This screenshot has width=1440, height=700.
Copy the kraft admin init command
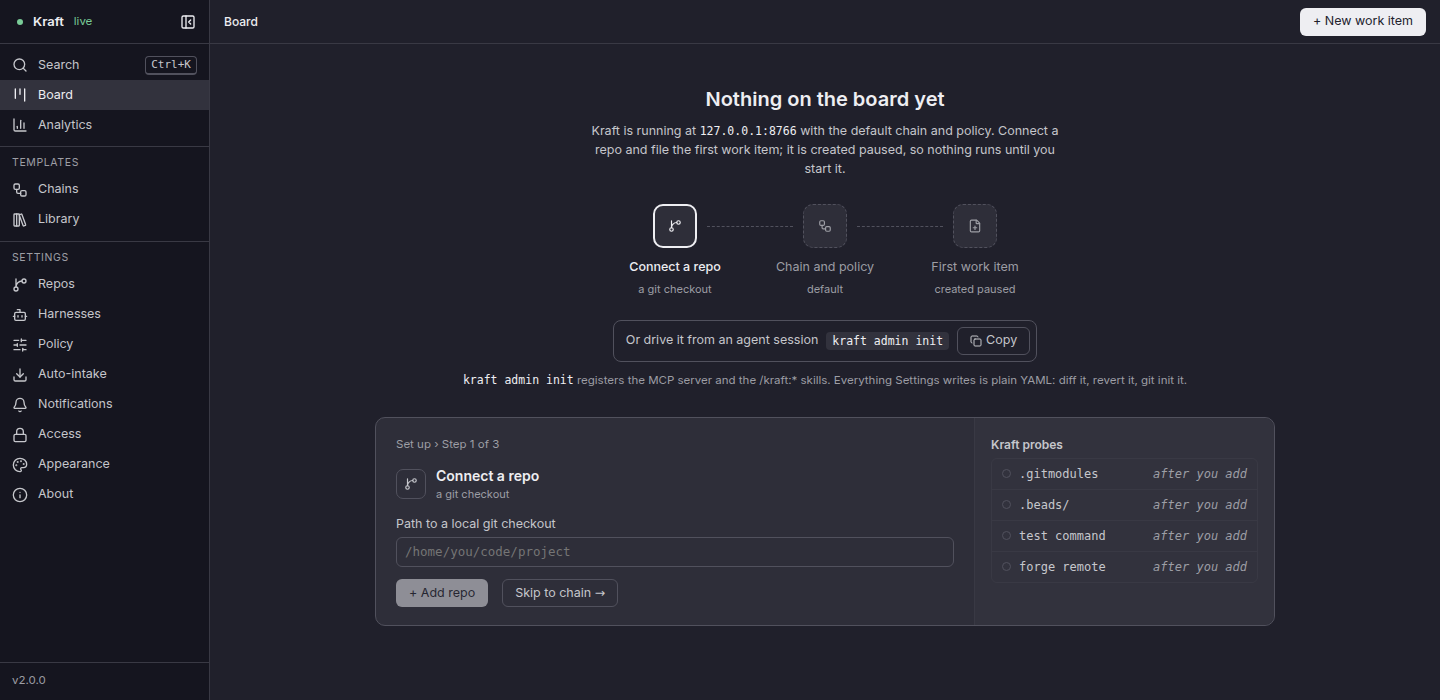993,341
